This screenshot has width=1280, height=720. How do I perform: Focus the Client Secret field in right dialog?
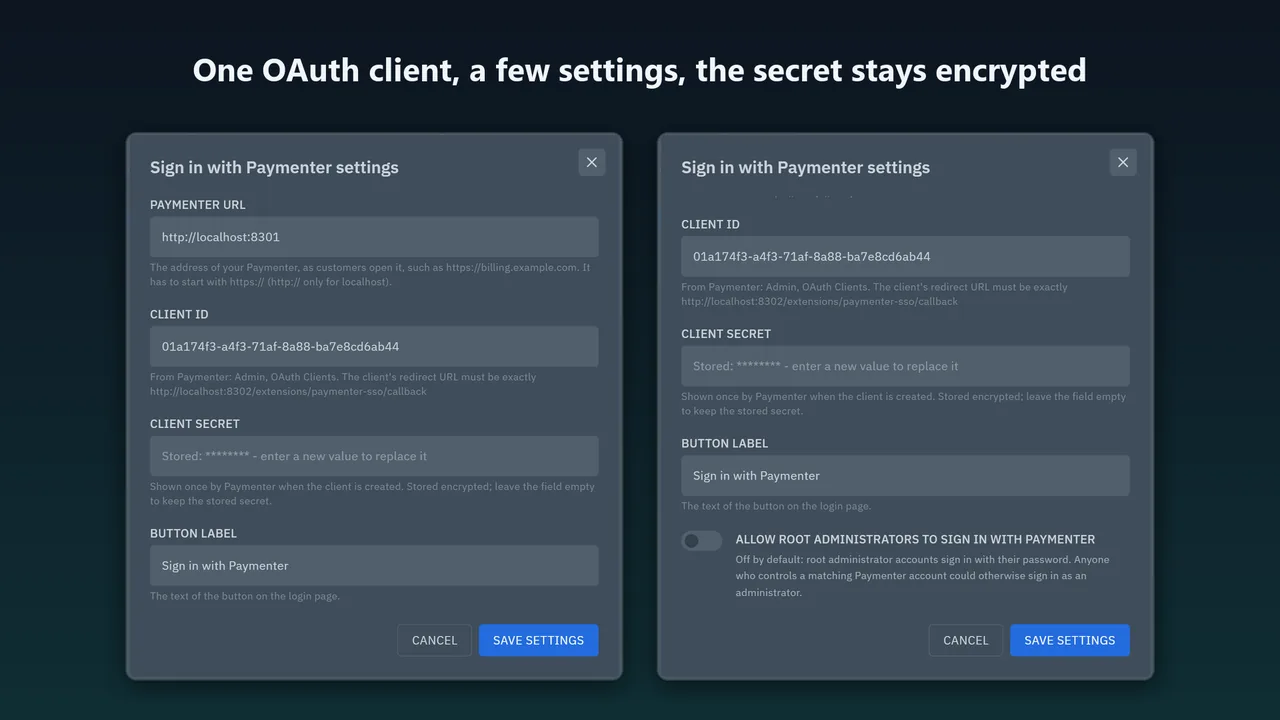905,366
